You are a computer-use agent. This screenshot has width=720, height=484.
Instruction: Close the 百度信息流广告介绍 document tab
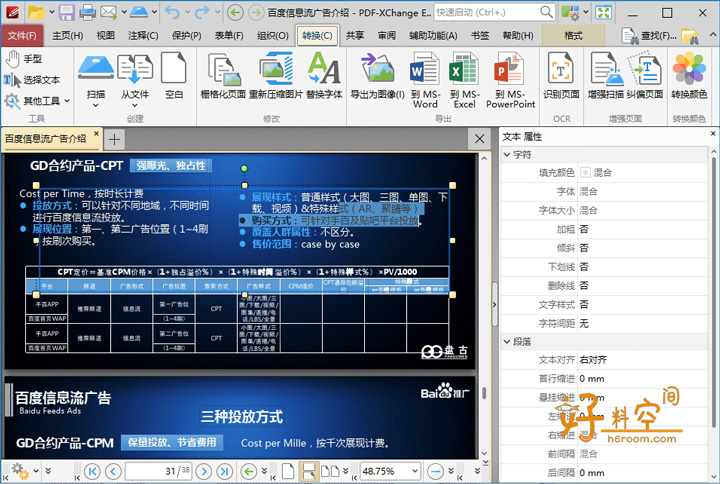(96, 134)
